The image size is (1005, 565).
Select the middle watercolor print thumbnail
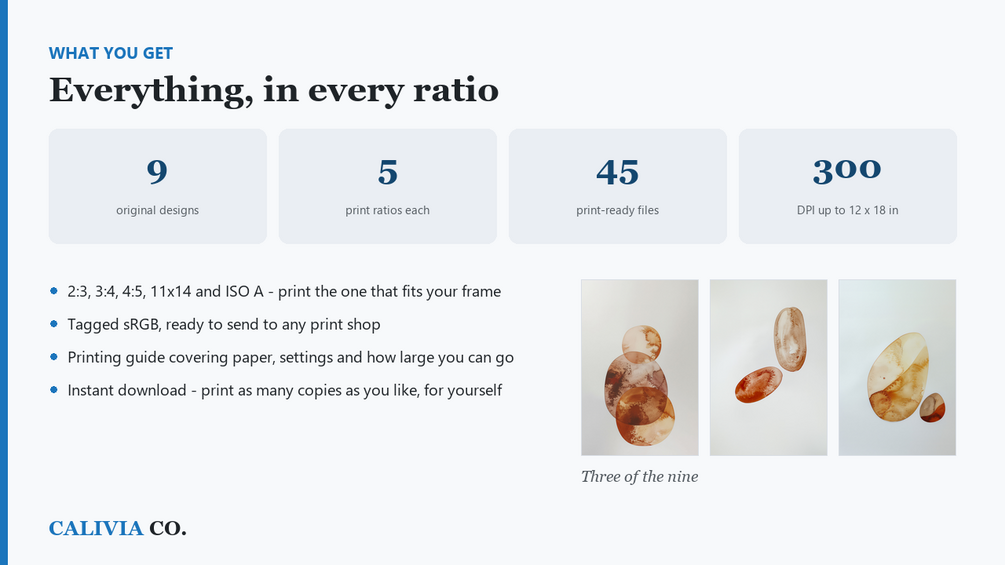[x=768, y=367]
